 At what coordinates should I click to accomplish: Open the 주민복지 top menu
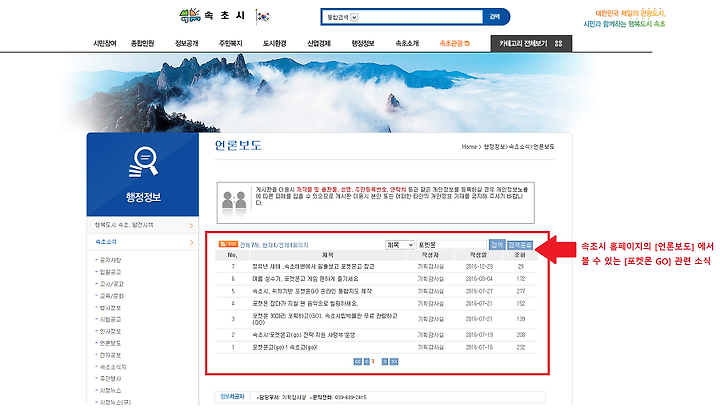231,44
